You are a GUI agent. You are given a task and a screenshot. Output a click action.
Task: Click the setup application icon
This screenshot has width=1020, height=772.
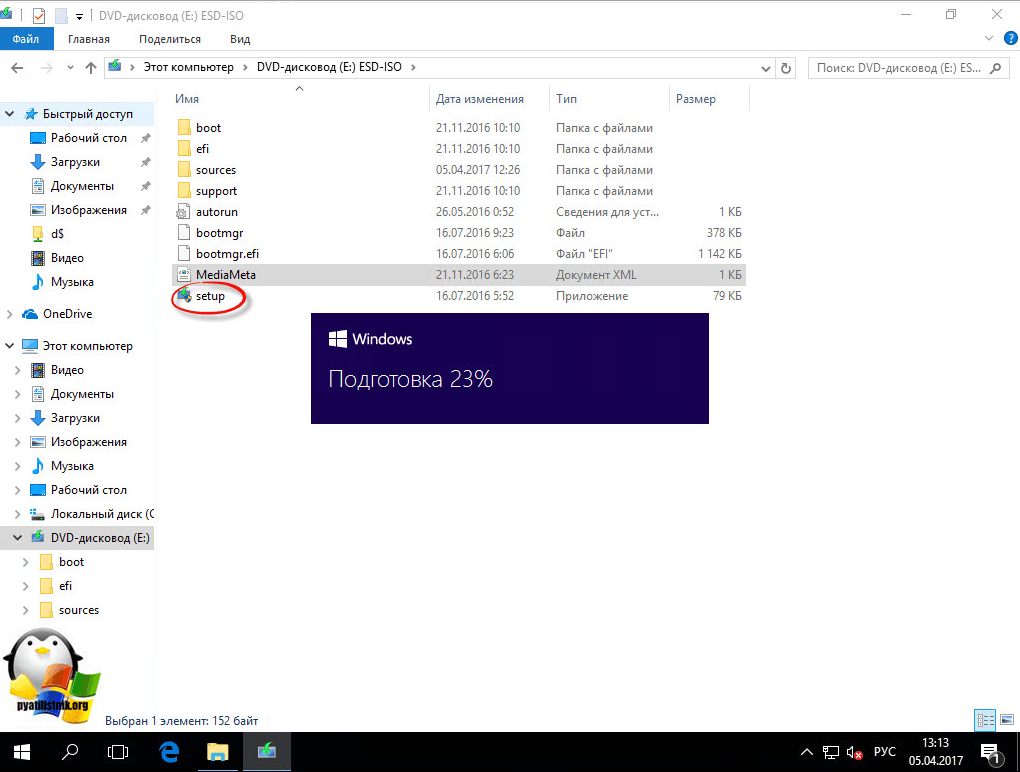point(183,296)
